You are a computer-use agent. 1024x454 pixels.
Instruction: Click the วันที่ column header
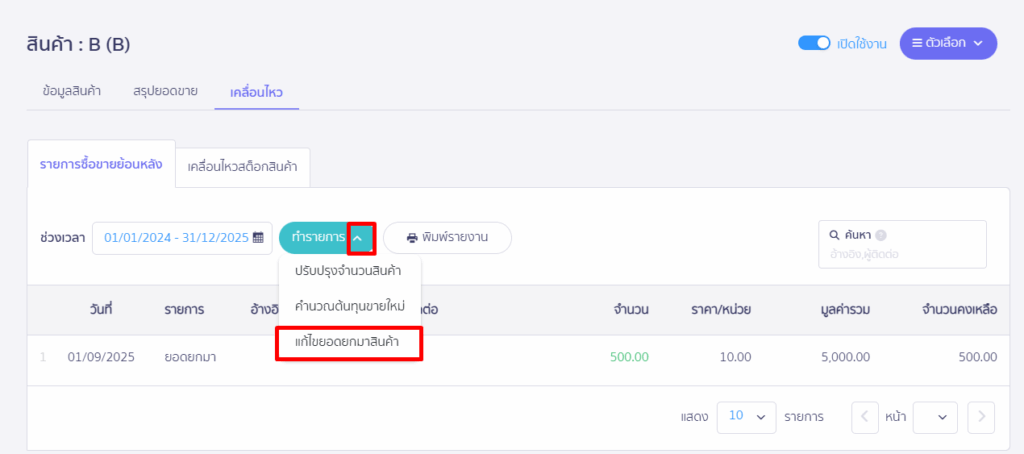[101, 310]
